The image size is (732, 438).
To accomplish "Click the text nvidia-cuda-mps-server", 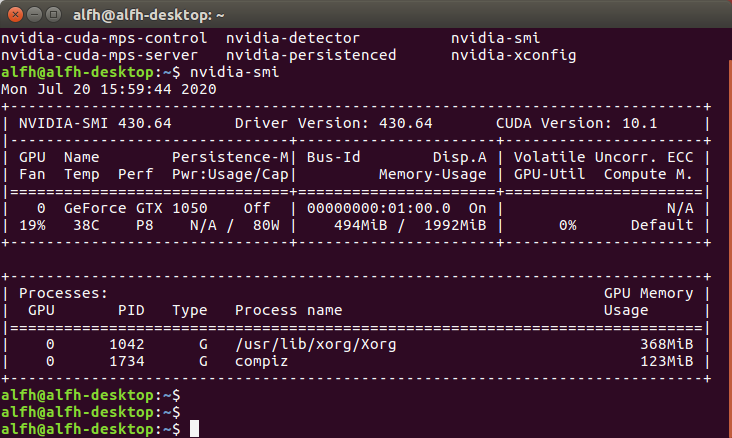I will [99, 55].
